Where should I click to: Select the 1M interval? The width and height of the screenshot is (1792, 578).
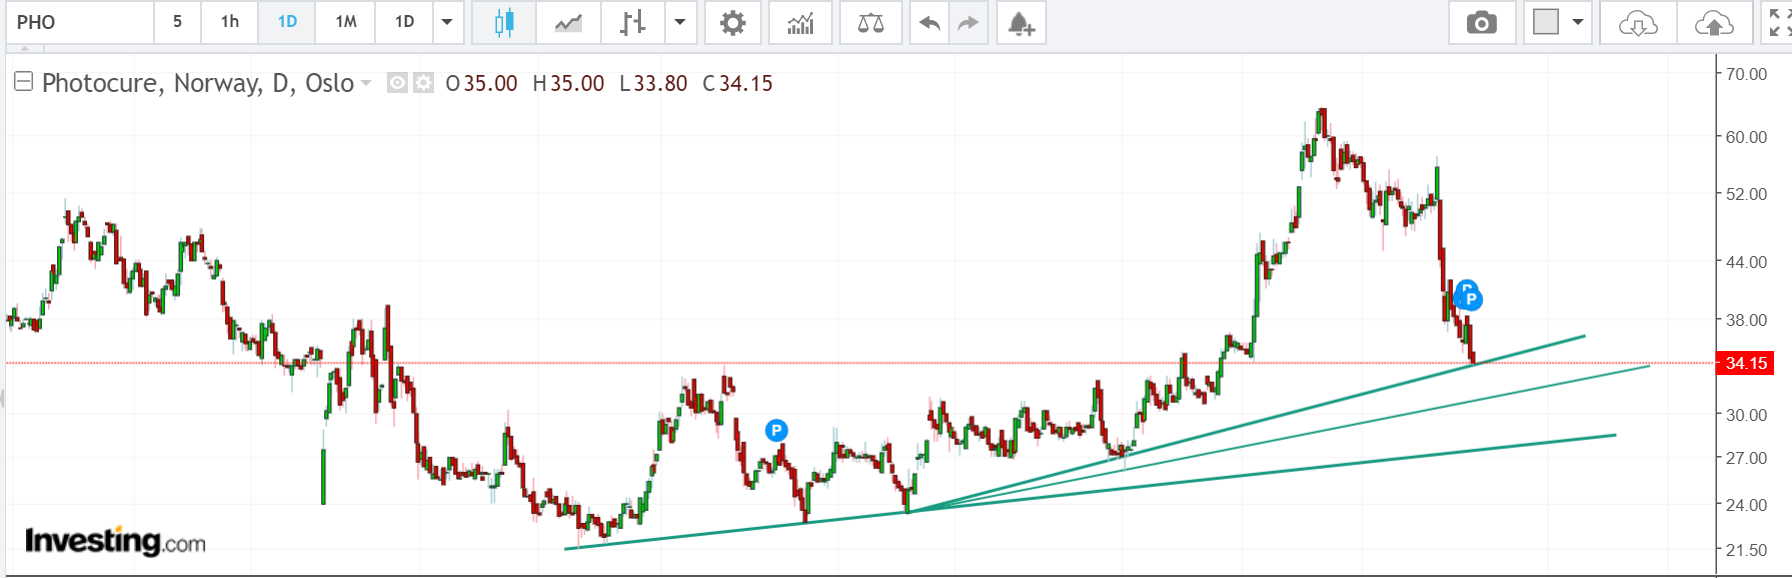[346, 22]
